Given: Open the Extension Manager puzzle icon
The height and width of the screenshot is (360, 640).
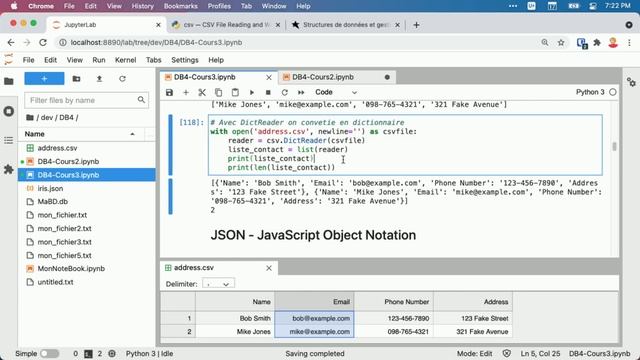Looking at the screenshot, I should 9,169.
